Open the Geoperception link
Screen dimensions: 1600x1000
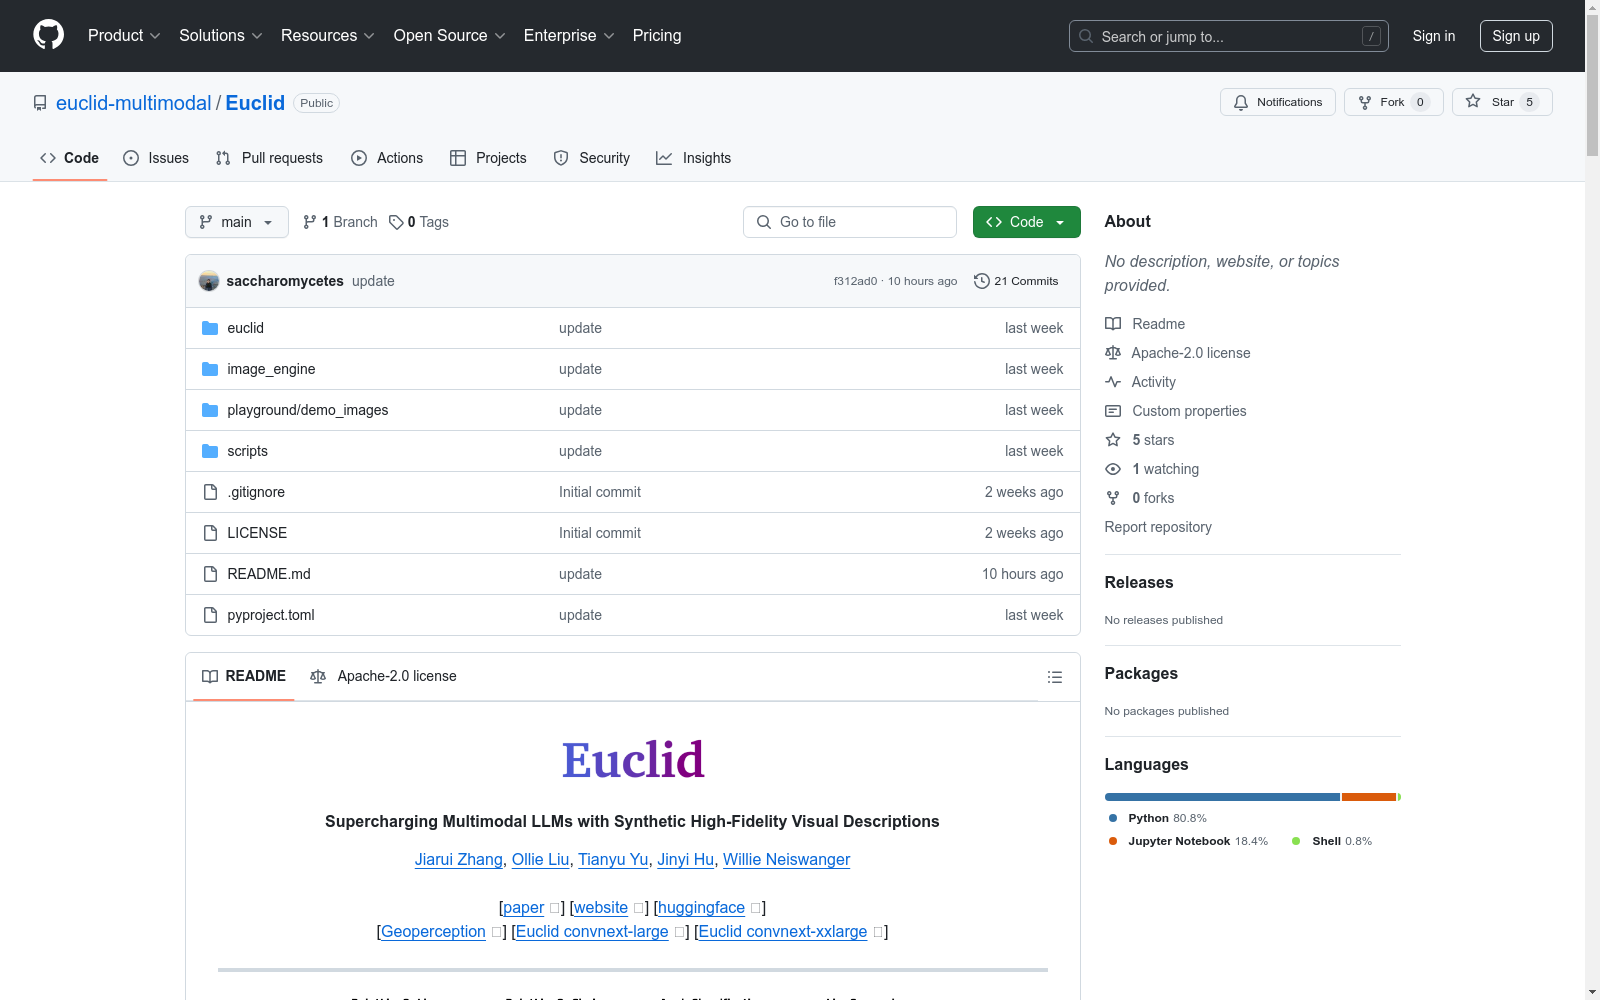click(433, 932)
